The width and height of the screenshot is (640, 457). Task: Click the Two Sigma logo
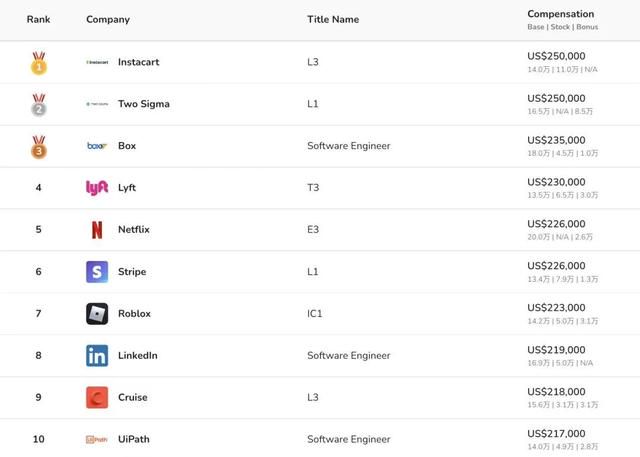[97, 104]
